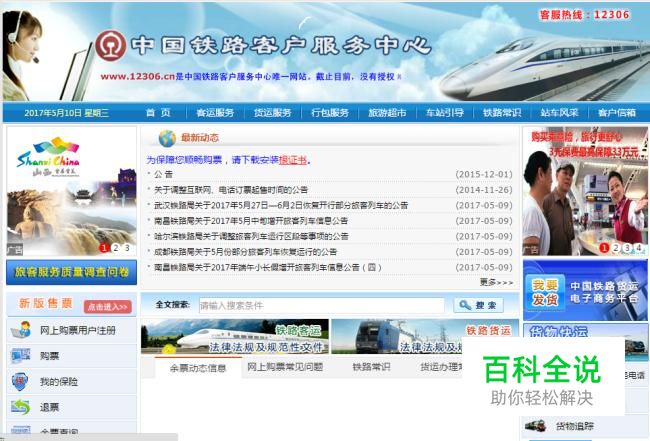Open 客户信箱 menu item
Screen dimensions: 650x441
(x=617, y=113)
